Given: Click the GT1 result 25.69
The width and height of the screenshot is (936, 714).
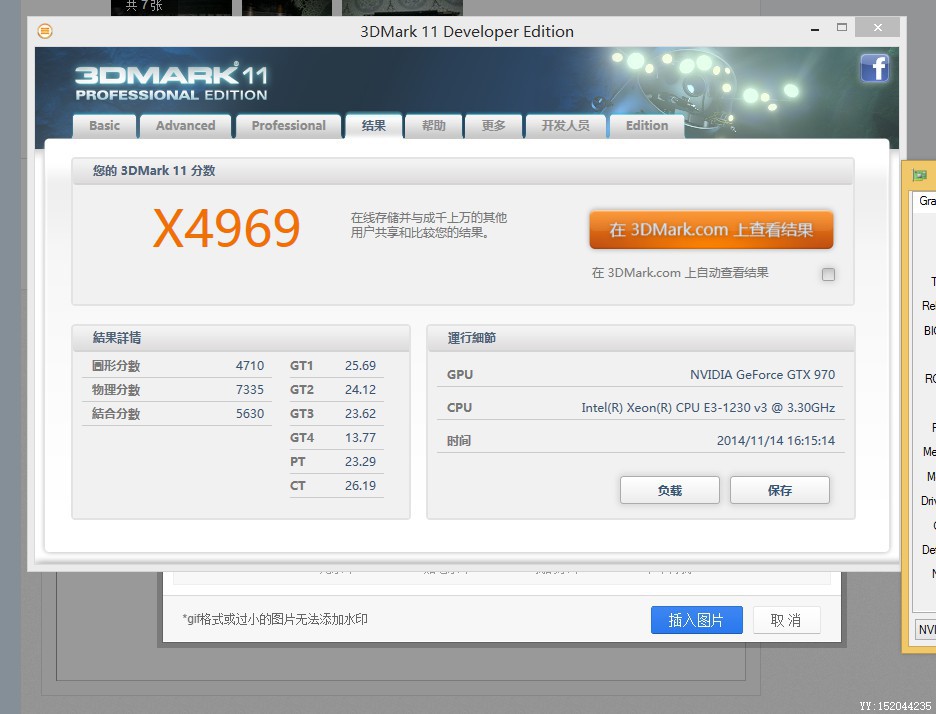Looking at the screenshot, I should [x=361, y=365].
